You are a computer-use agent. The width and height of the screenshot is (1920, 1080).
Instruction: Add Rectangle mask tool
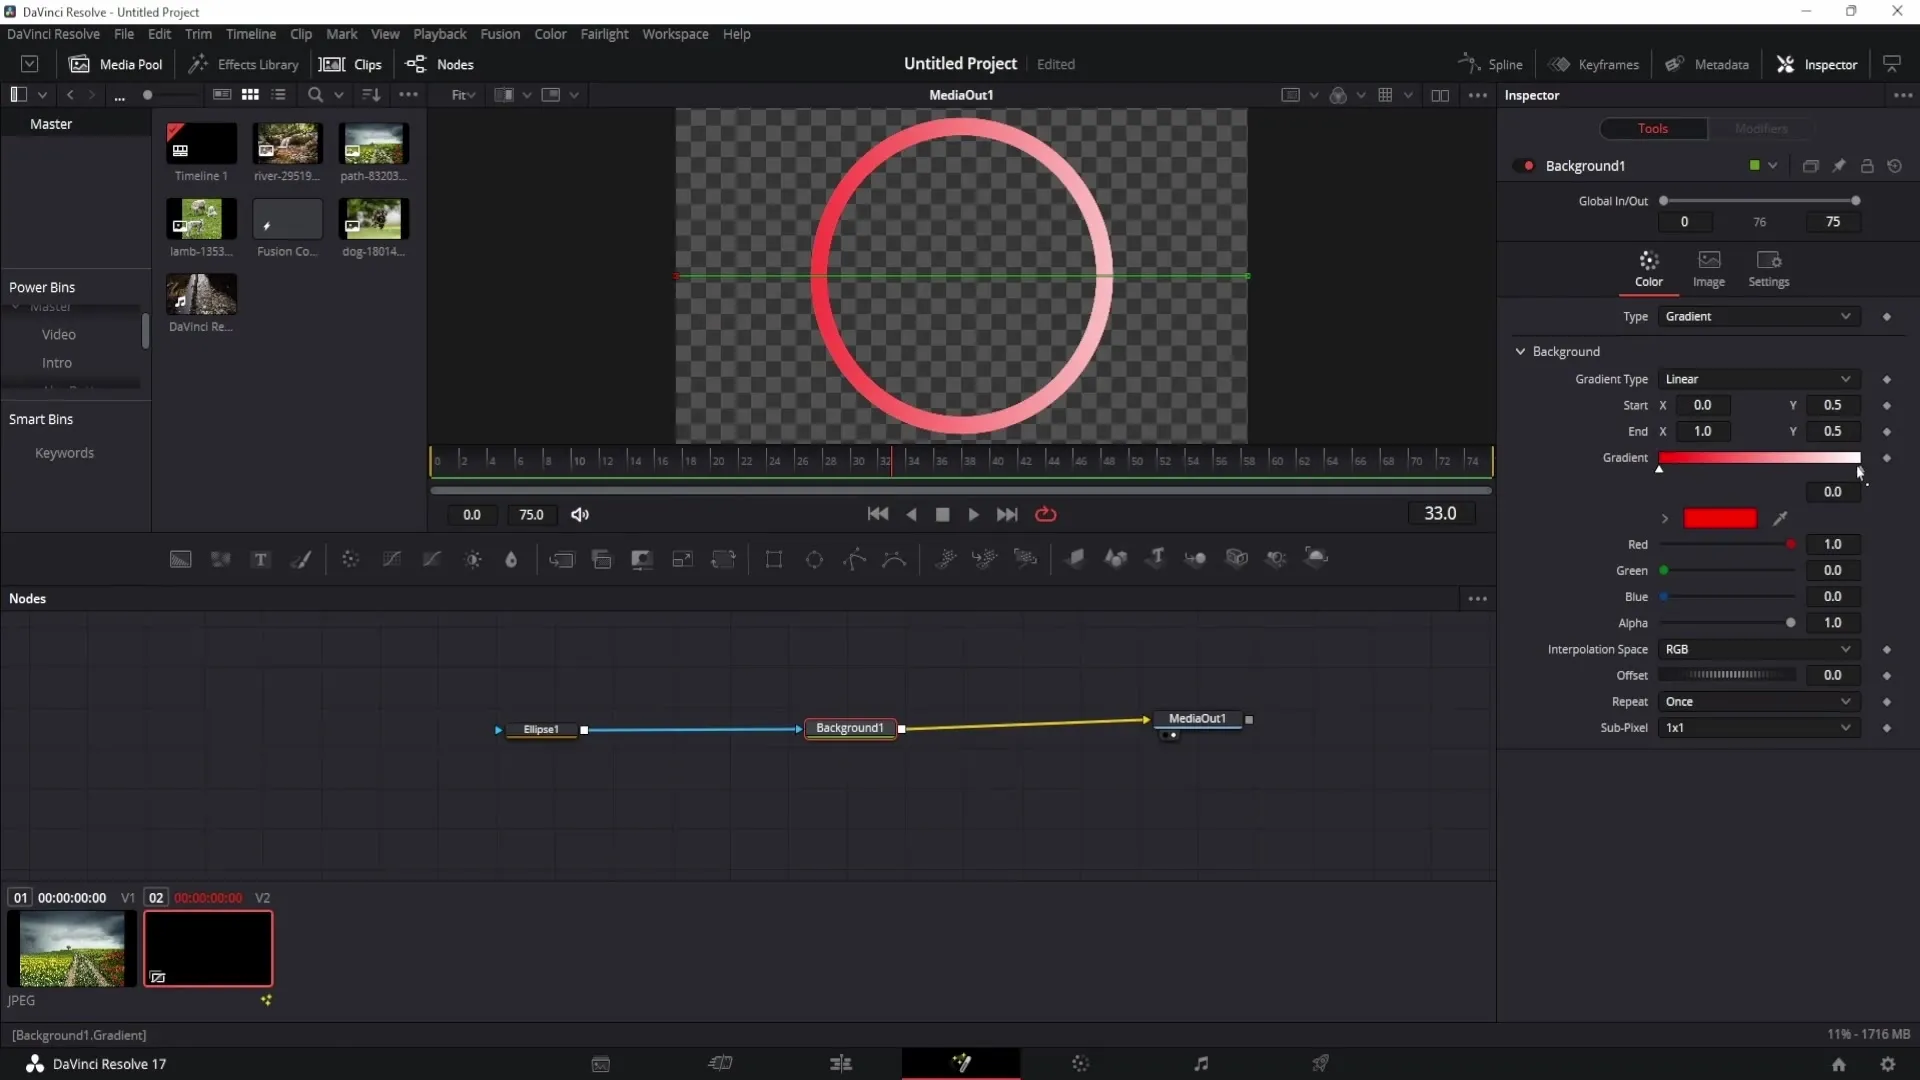tap(774, 560)
